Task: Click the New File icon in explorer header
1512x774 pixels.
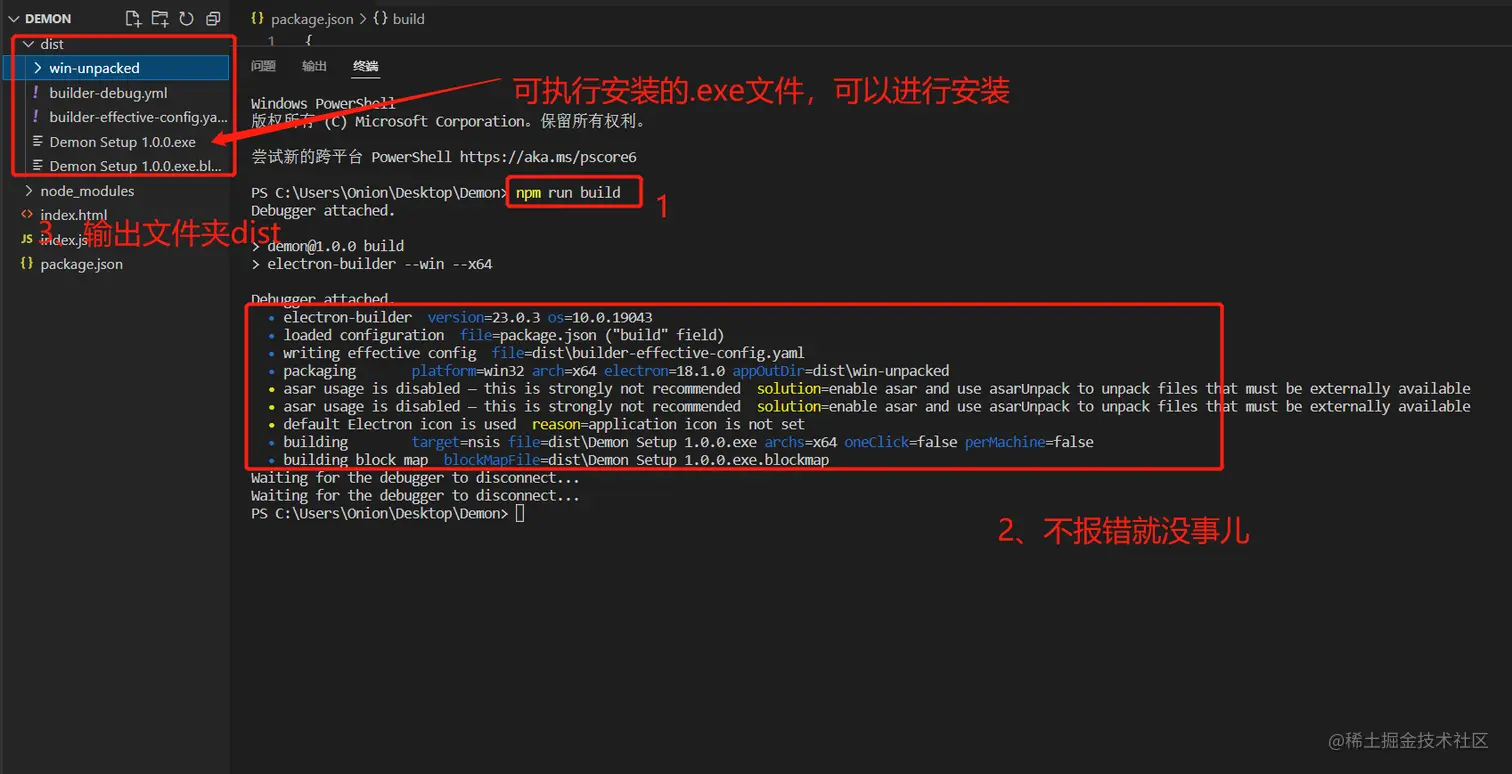Action: [x=133, y=18]
